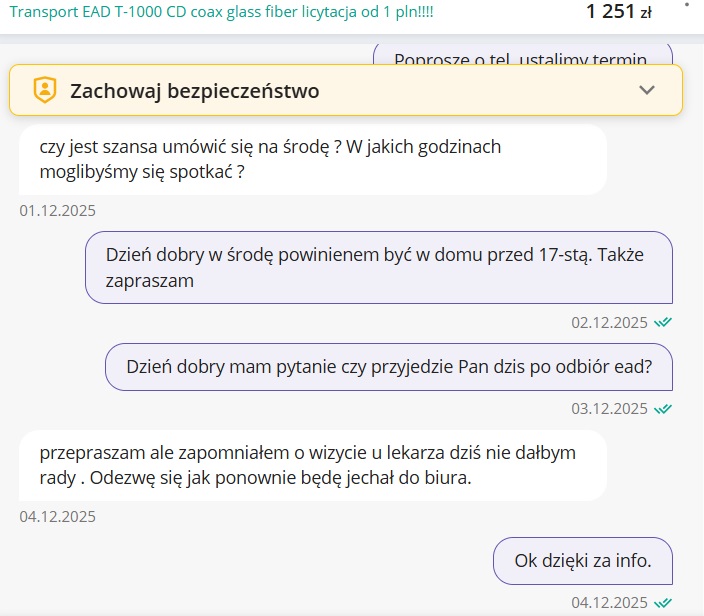Image resolution: width=704 pixels, height=616 pixels.
Task: Click the timestamp under the 'przepraszam' message
Action: click(58, 516)
